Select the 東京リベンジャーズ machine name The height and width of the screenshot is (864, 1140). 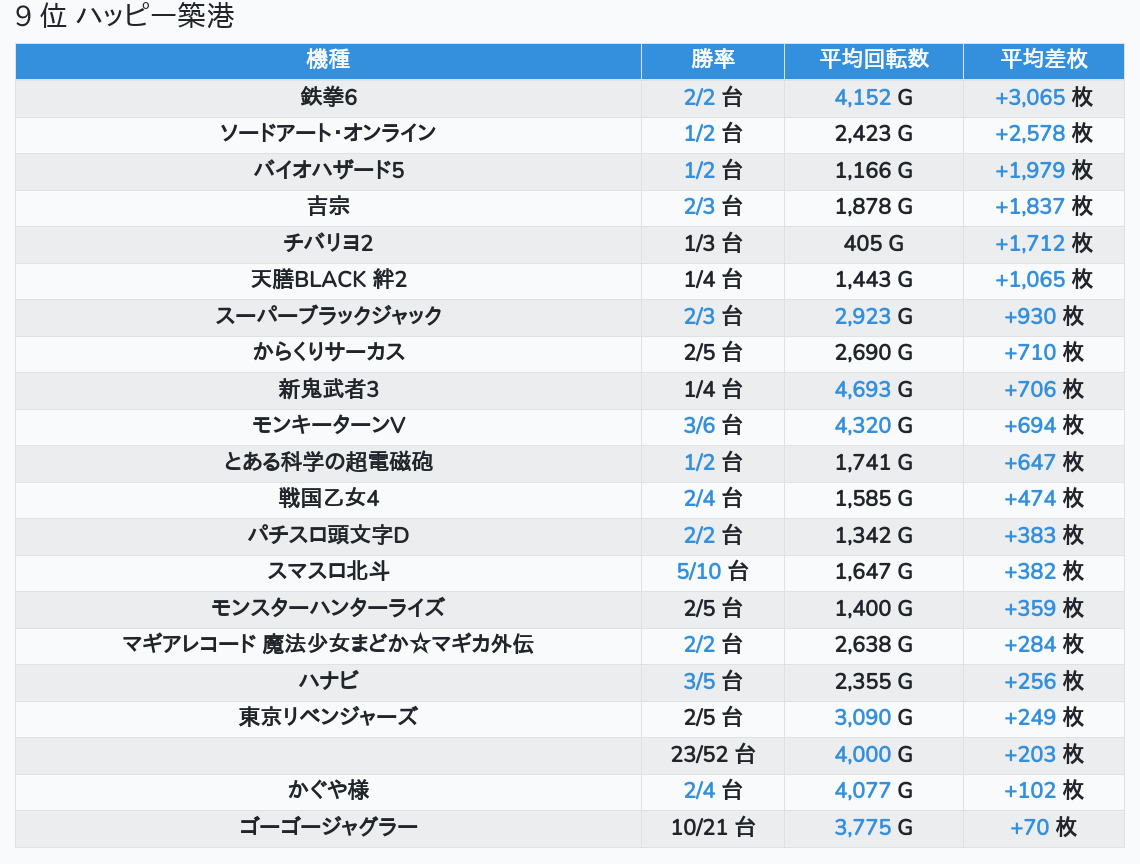[x=328, y=717]
